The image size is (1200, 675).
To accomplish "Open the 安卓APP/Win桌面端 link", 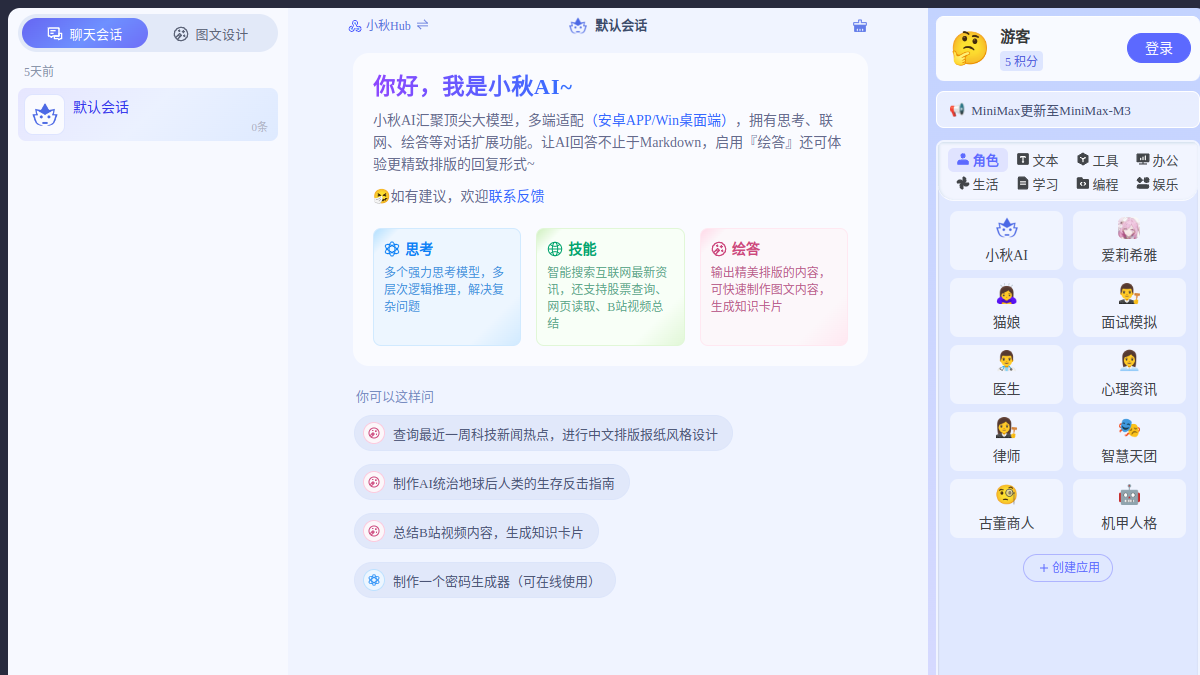I will [x=659, y=120].
